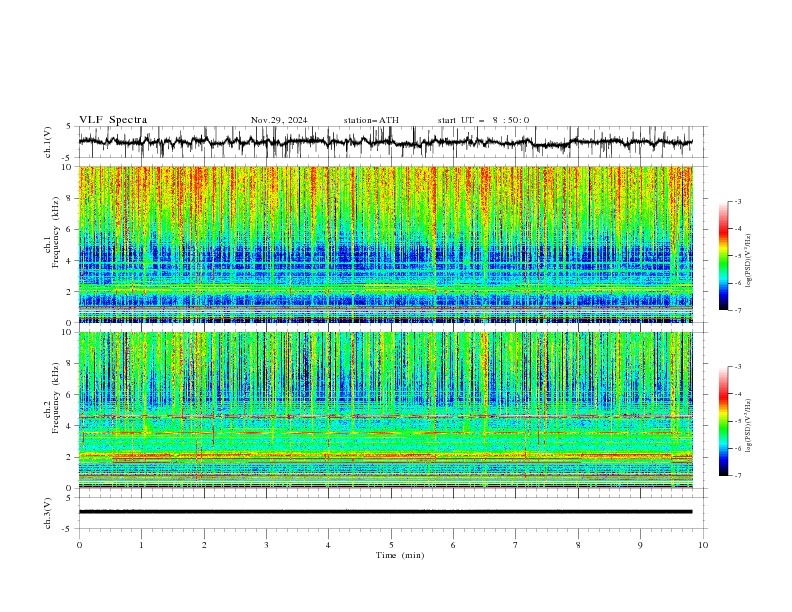This screenshot has width=792, height=612.
Task: Click the "7" tick on the time axis
Action: tap(516, 545)
